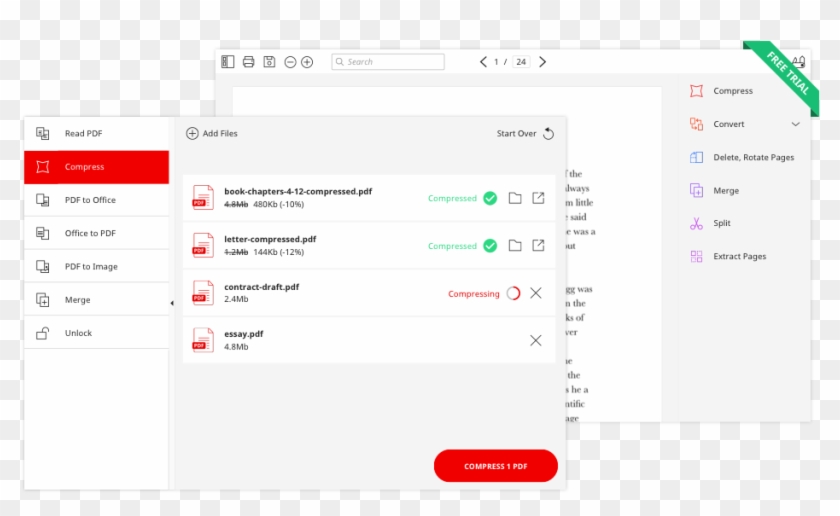Go to next page in viewer

[543, 62]
